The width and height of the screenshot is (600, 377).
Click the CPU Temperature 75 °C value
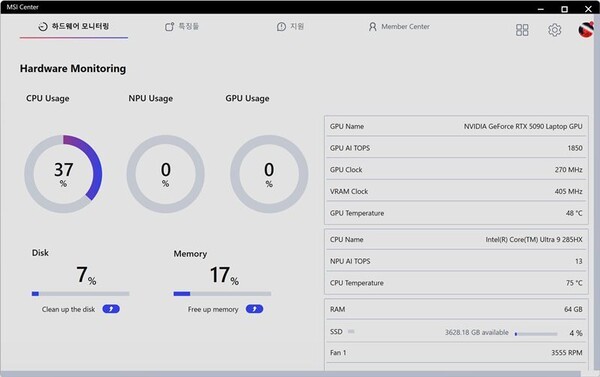(574, 283)
